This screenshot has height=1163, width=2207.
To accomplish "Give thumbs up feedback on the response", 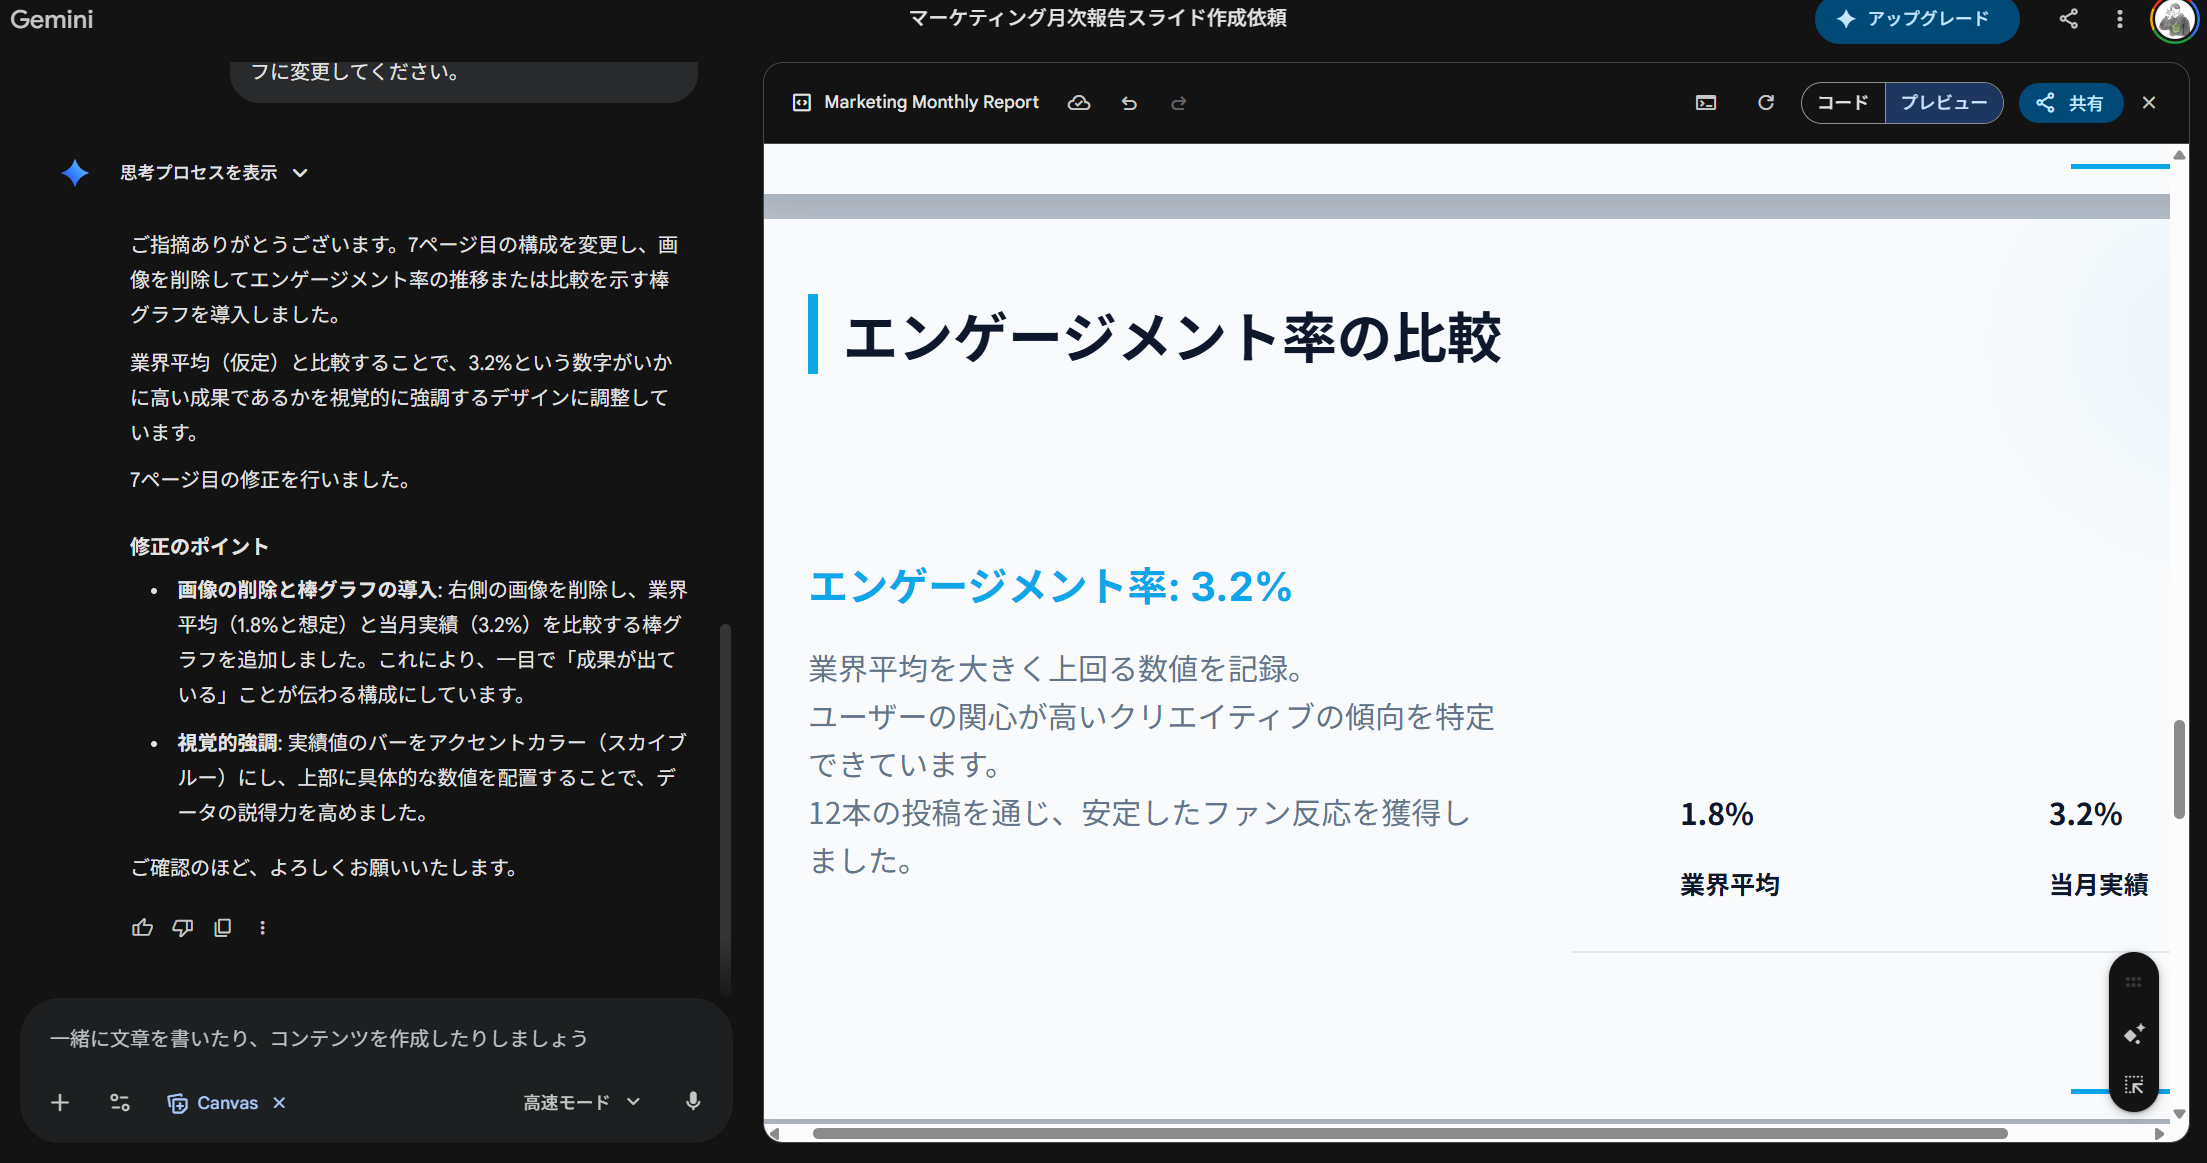I will [x=142, y=928].
